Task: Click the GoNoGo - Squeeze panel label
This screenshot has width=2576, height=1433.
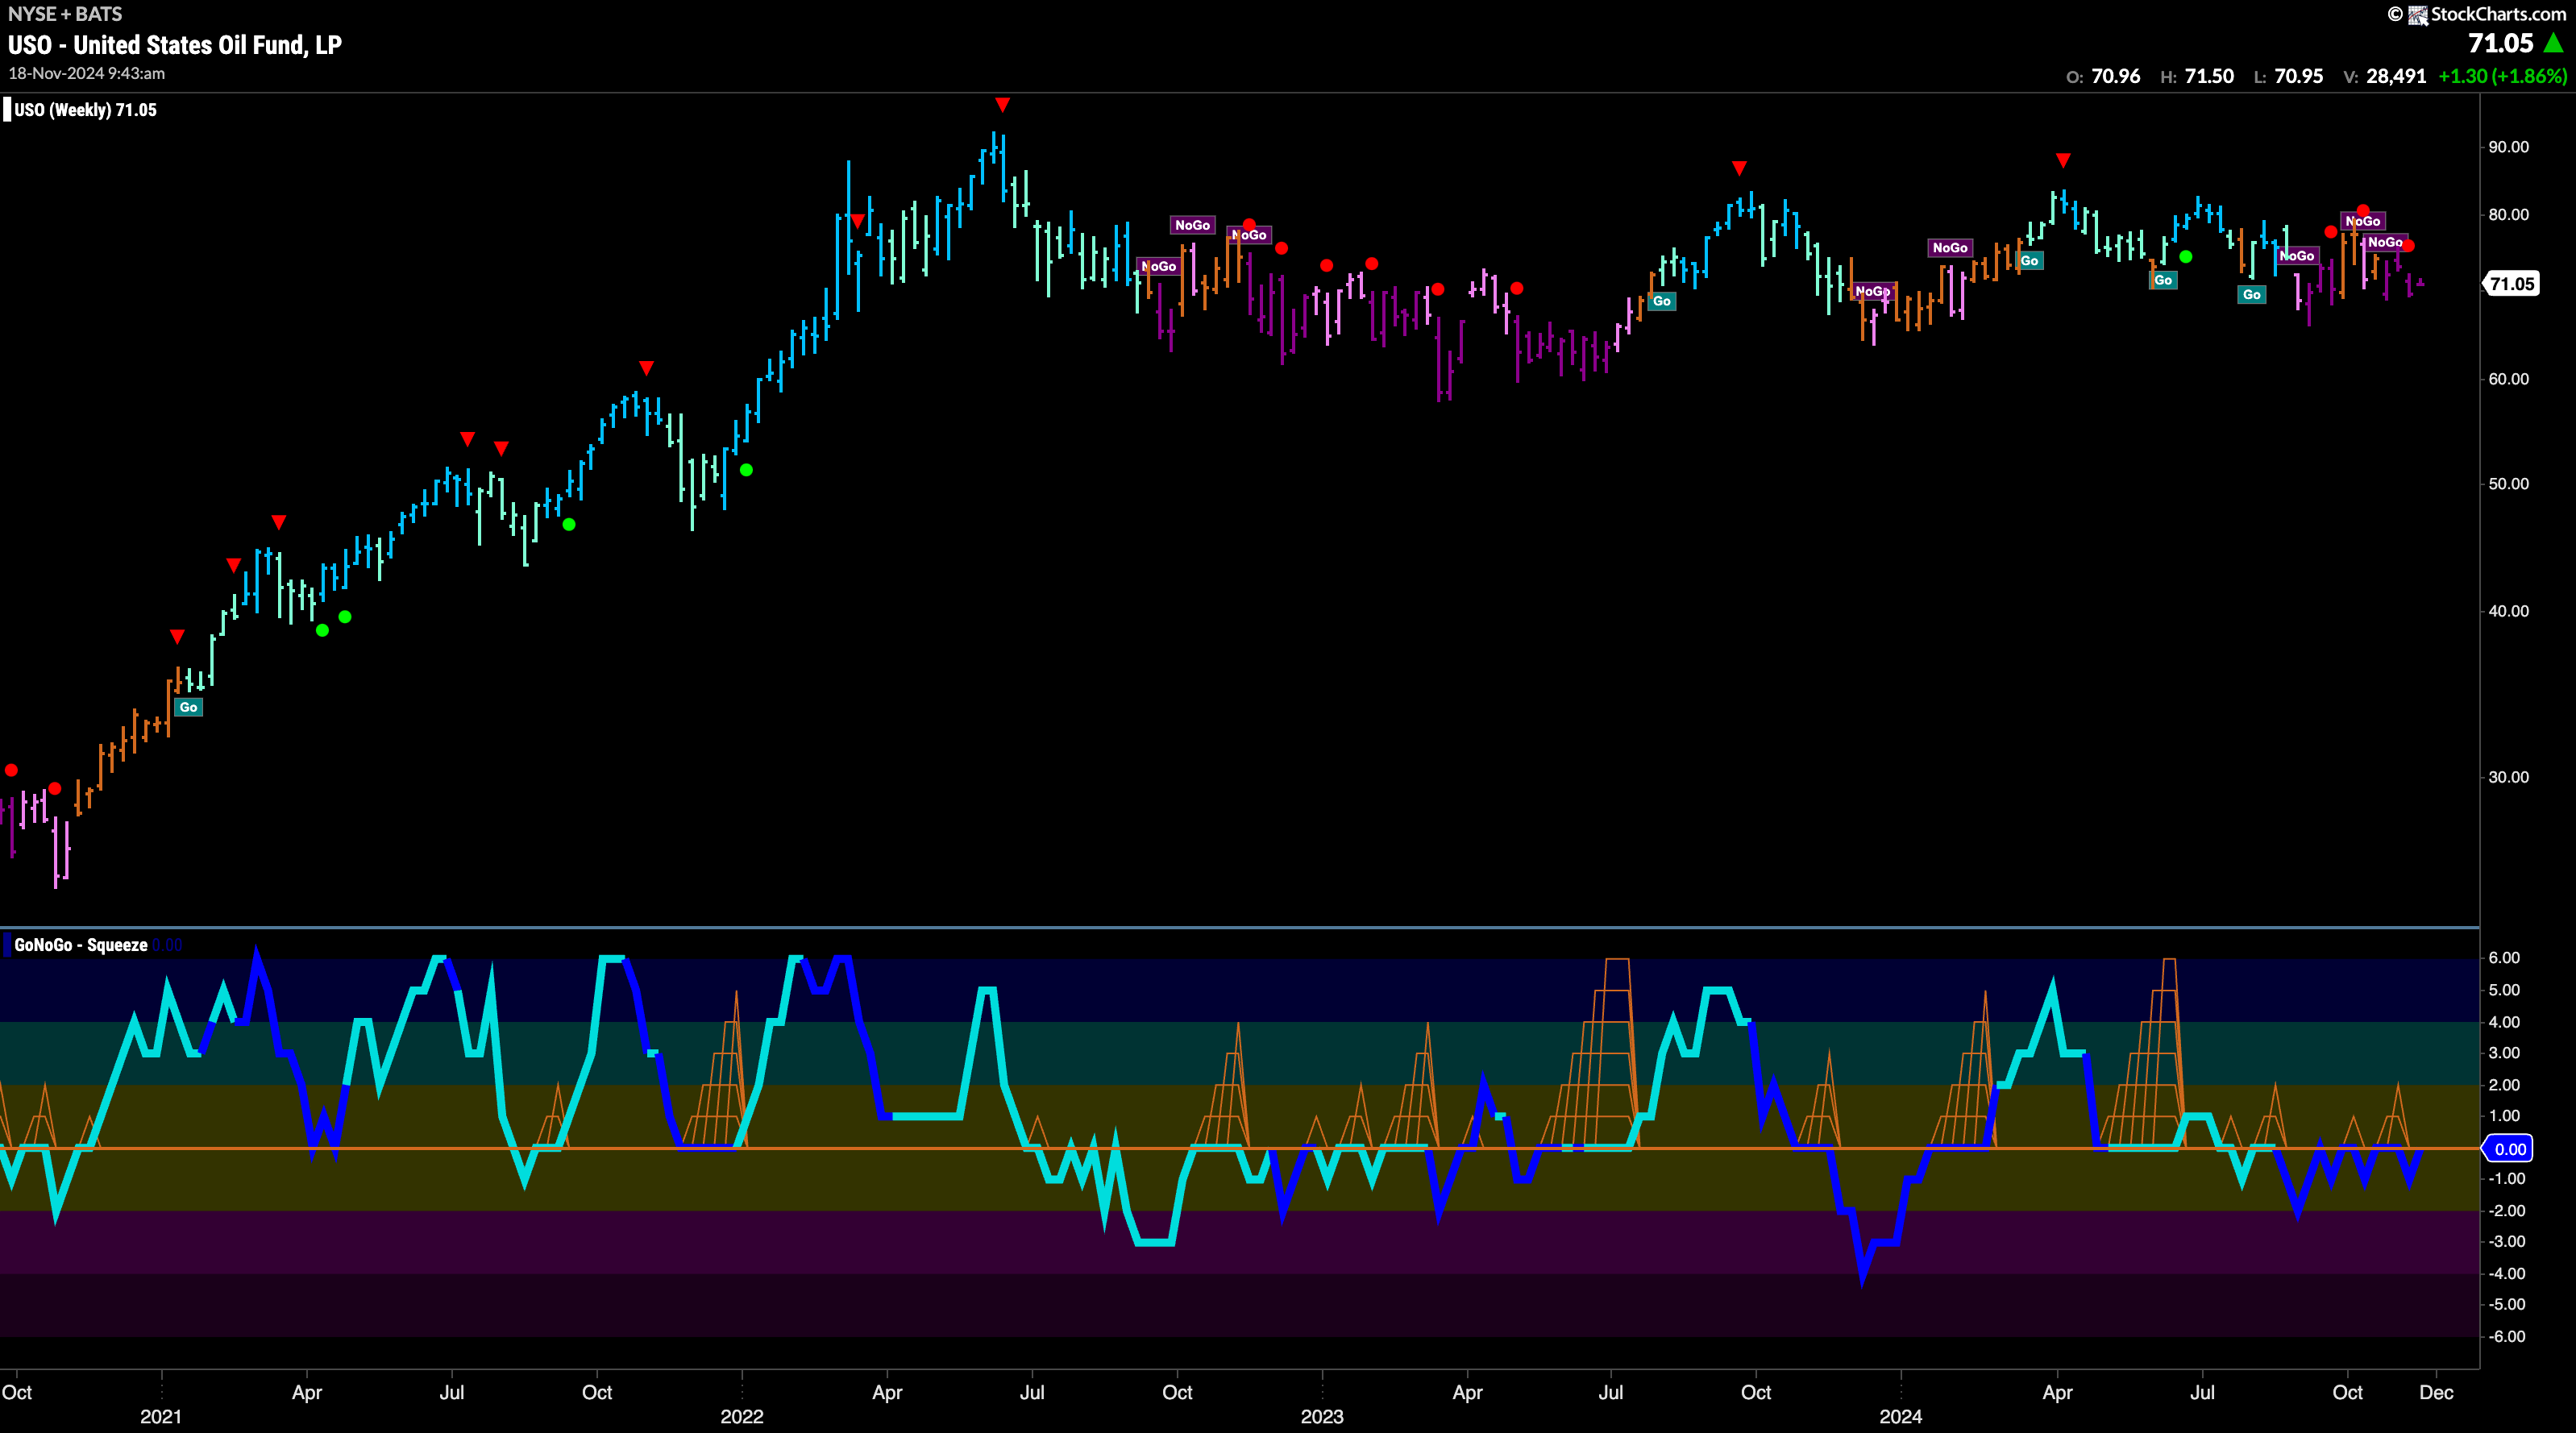Action: click(x=81, y=945)
